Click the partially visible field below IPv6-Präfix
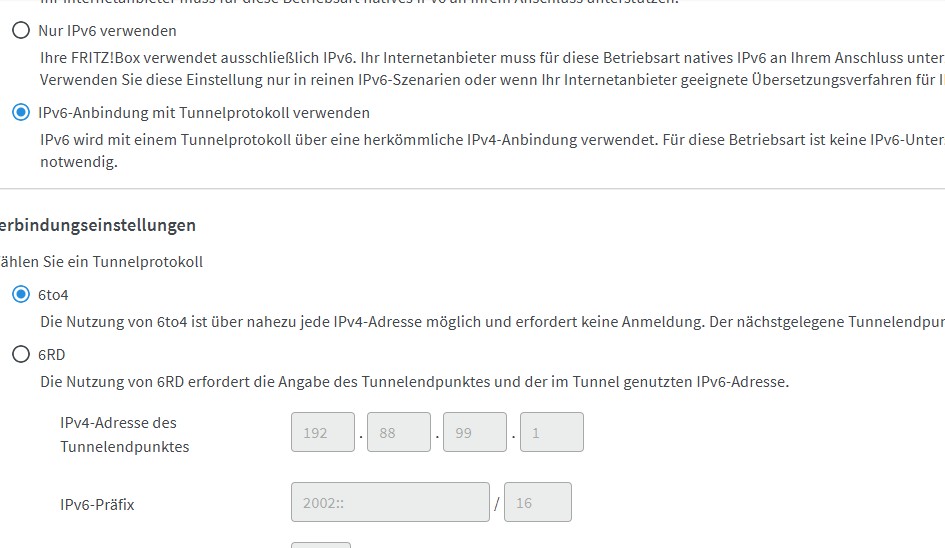Screen dimensions: 945x548 [321, 545]
